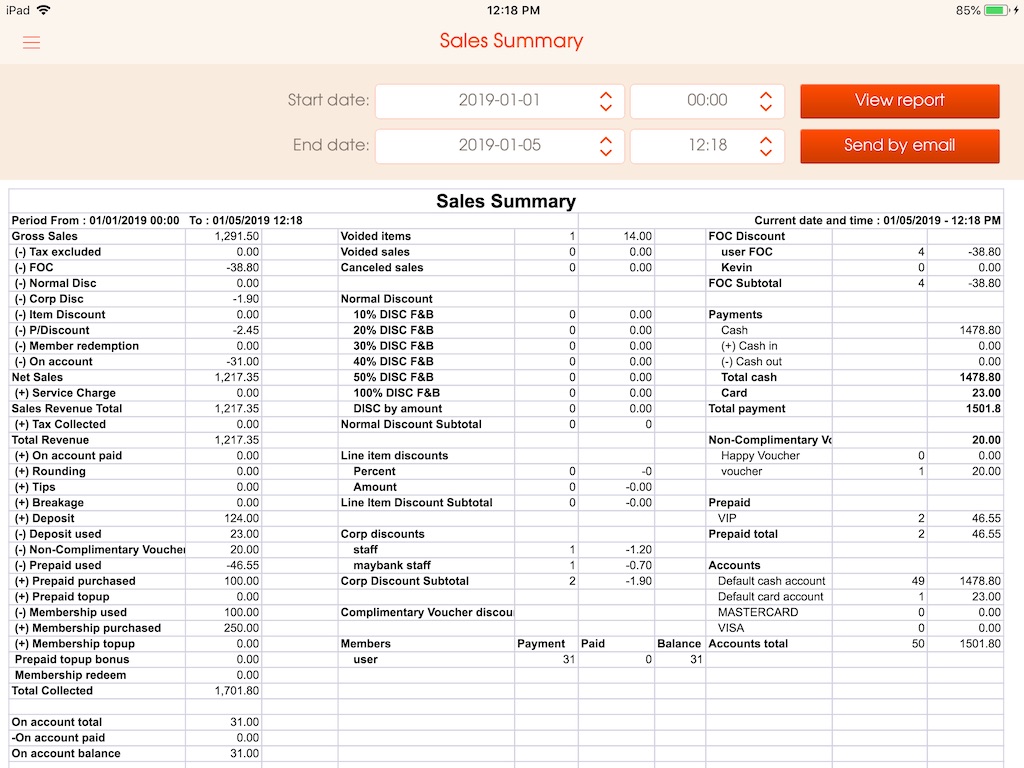Image resolution: width=1024 pixels, height=768 pixels.
Task: Select the FOC Subtotal label
Action: pyautogui.click(x=744, y=283)
